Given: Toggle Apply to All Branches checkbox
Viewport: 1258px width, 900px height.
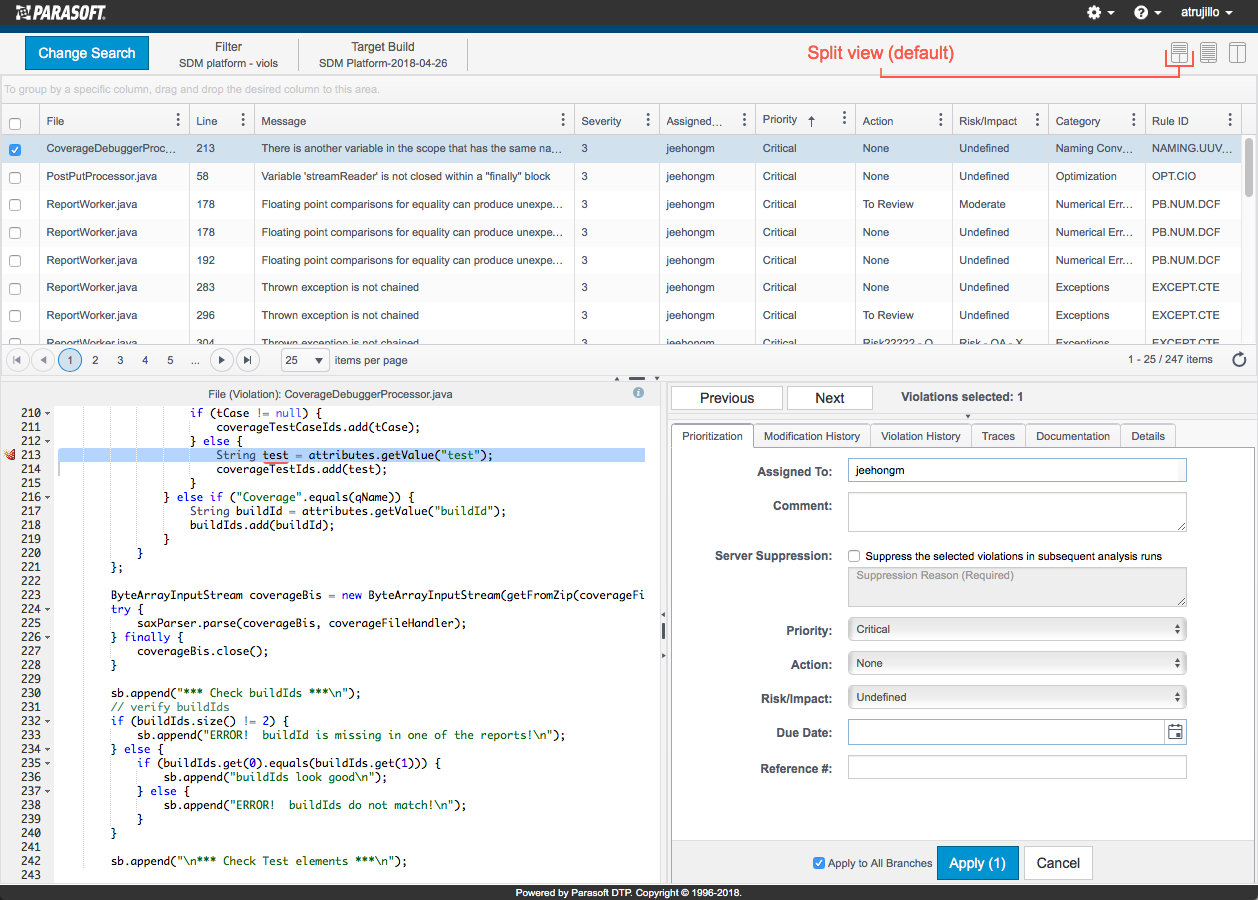Looking at the screenshot, I should [819, 863].
